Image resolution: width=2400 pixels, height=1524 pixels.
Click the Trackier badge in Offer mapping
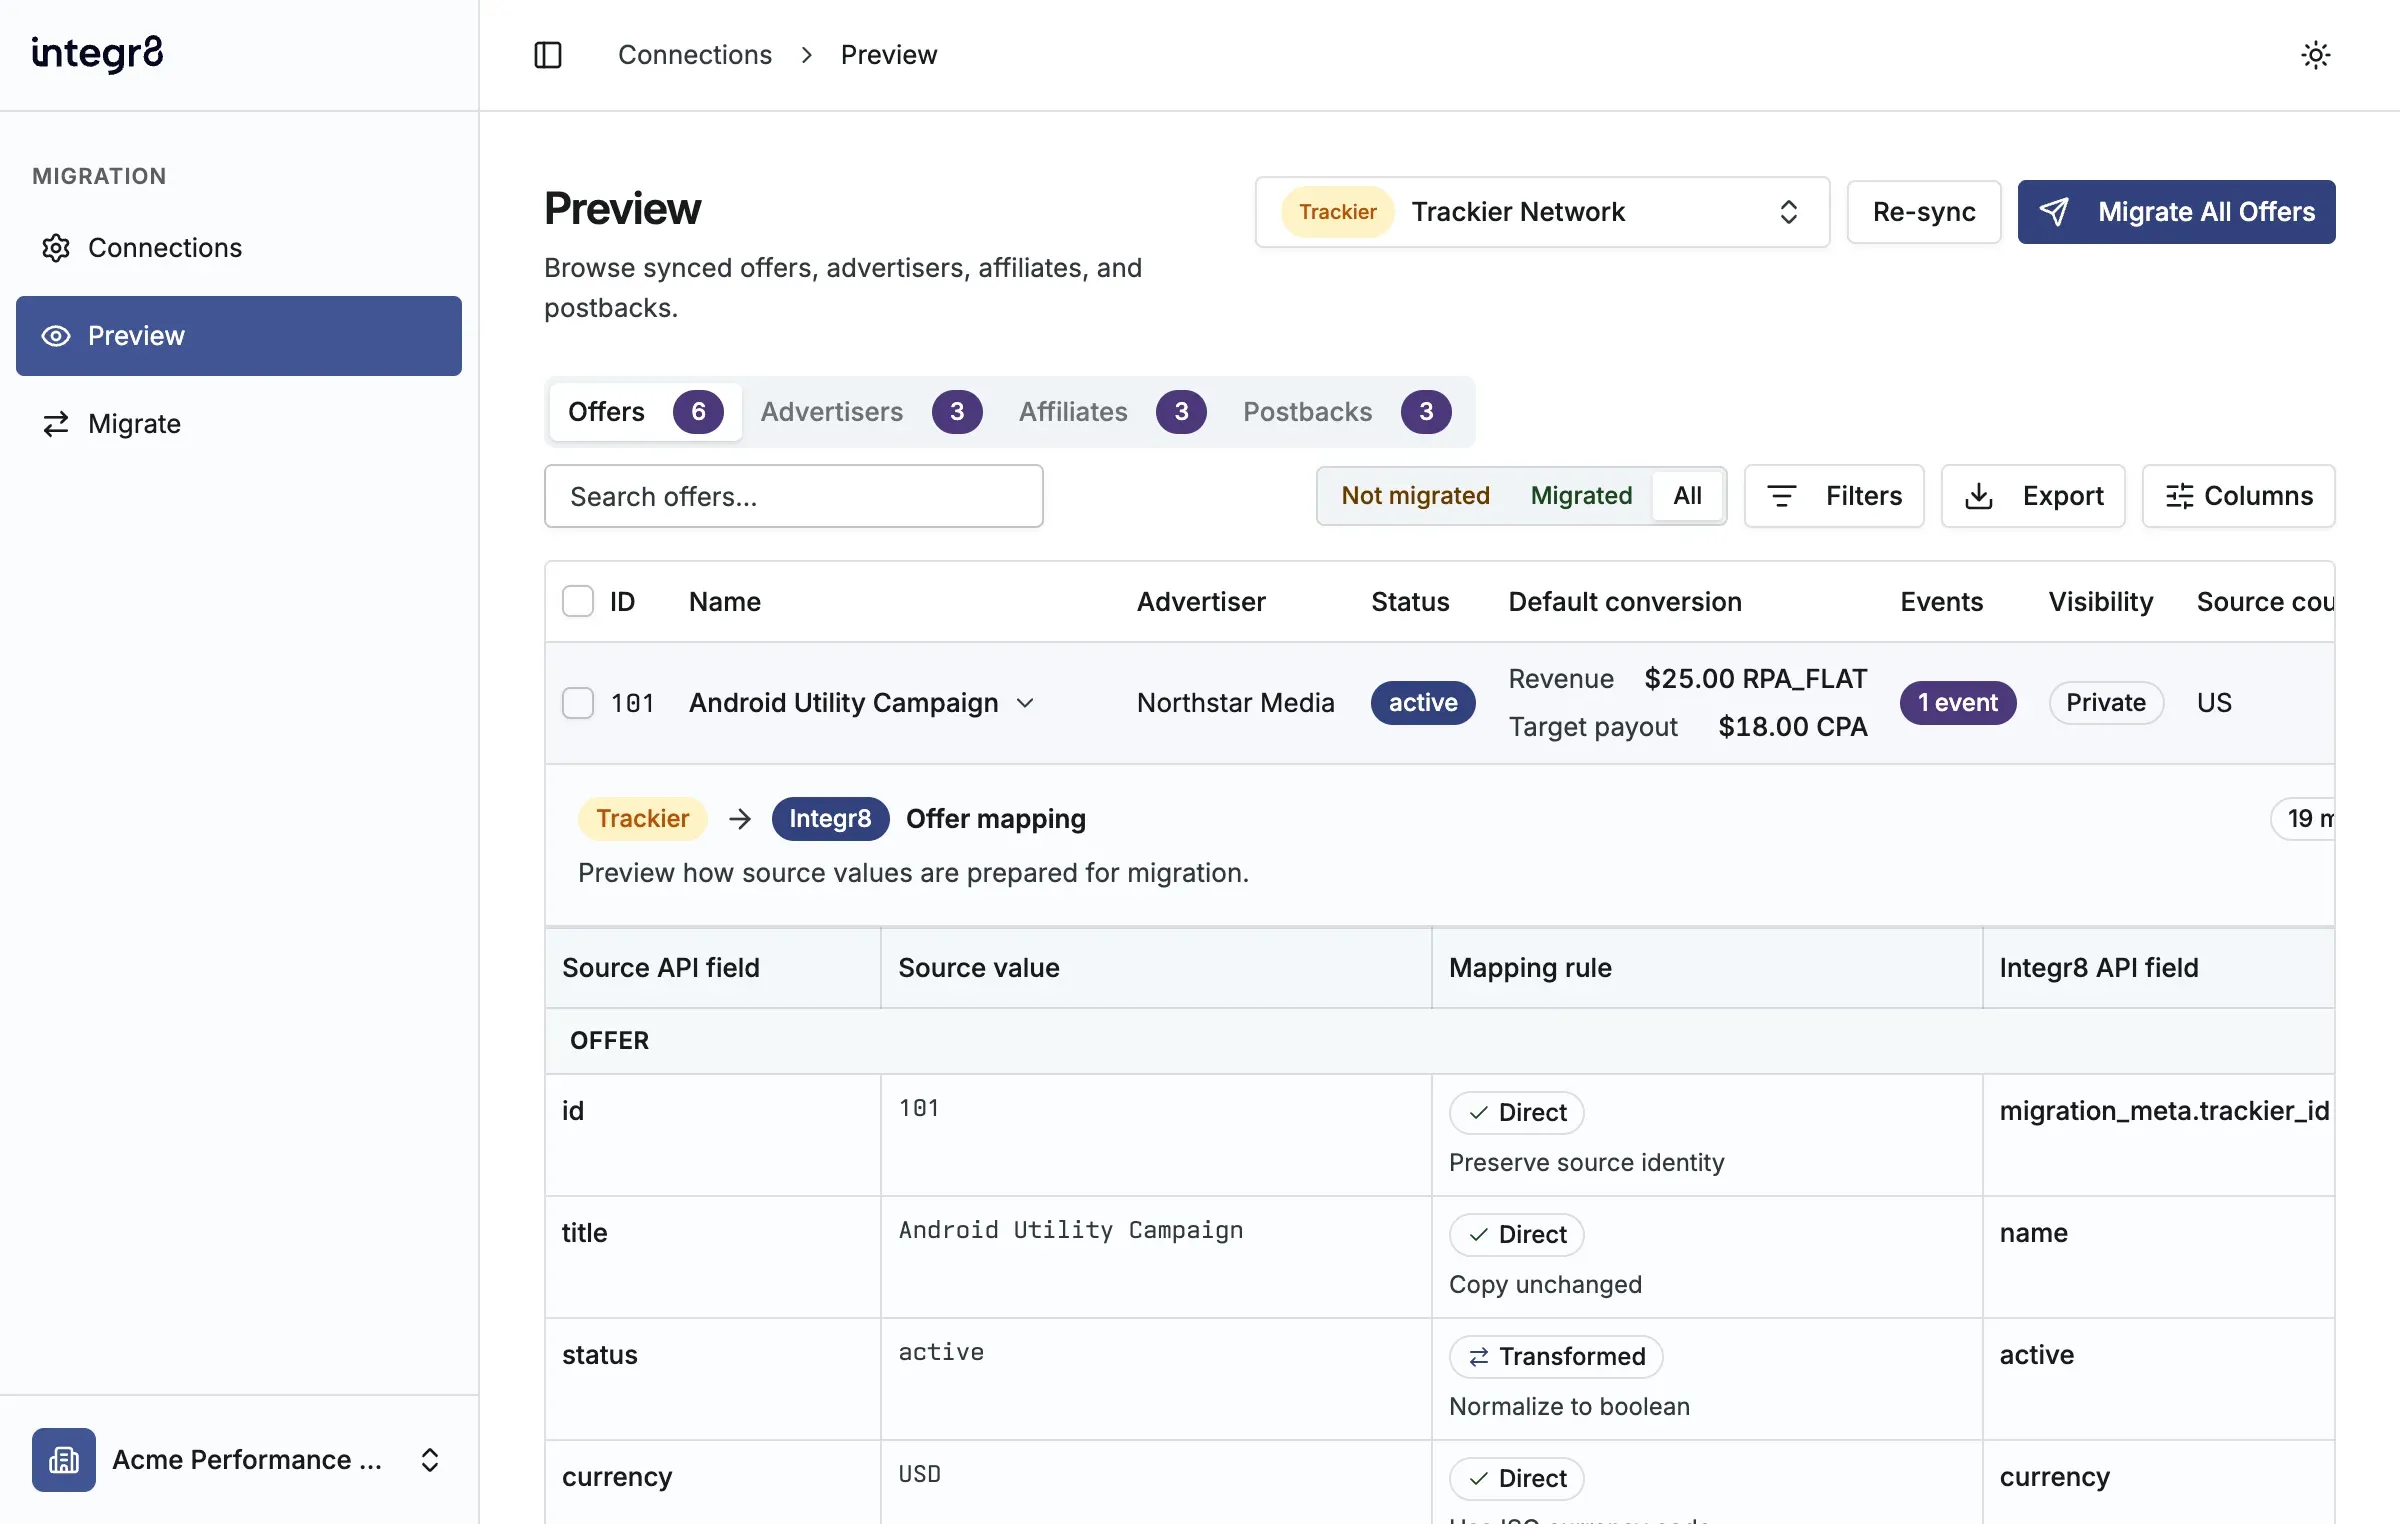pos(642,819)
